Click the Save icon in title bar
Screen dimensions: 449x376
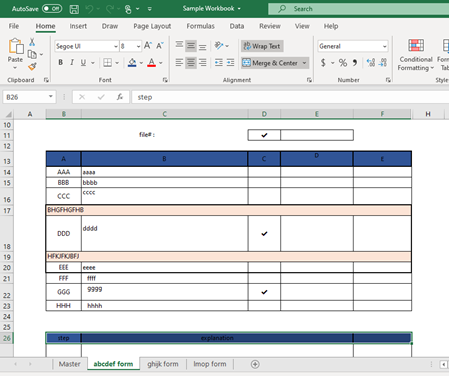(74, 9)
